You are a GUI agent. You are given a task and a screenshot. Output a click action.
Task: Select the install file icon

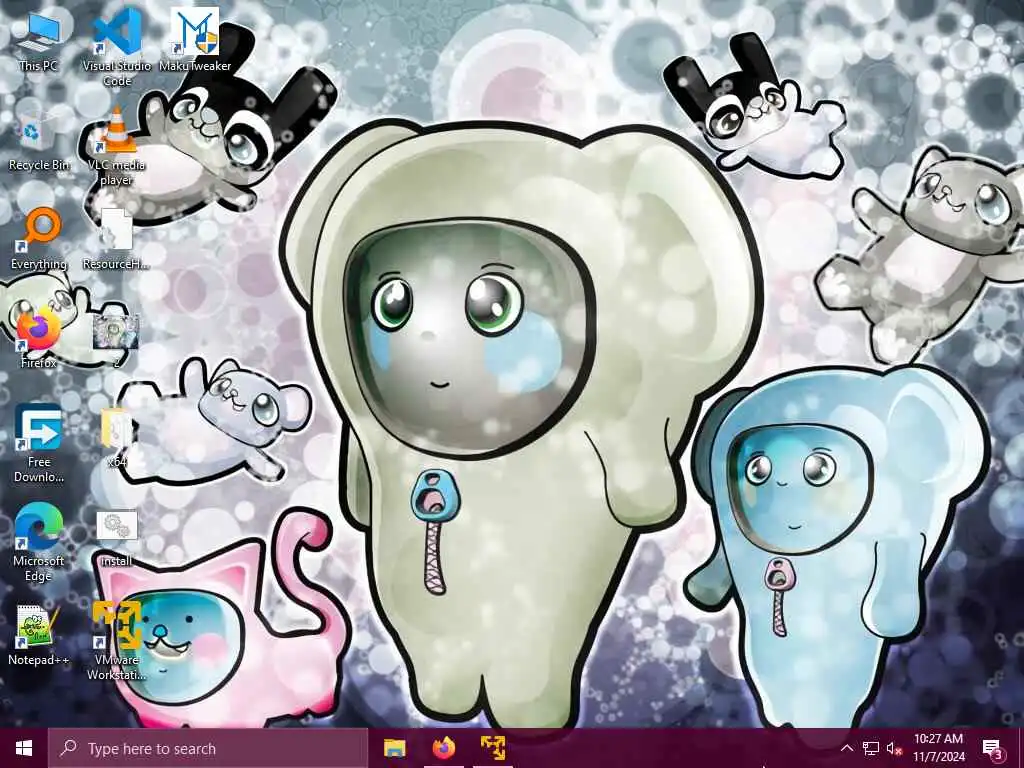coord(117,537)
